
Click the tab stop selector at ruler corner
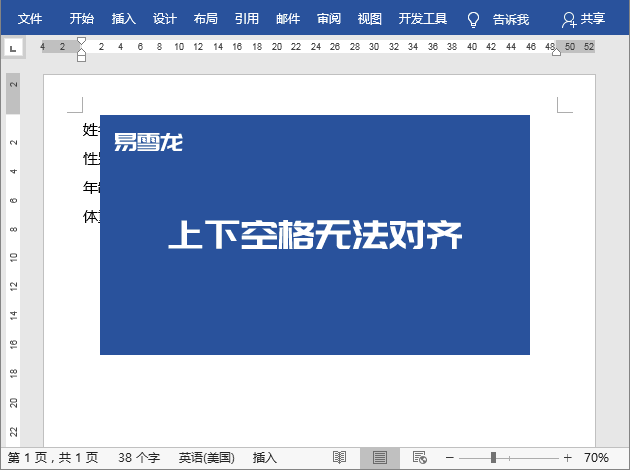click(12, 47)
